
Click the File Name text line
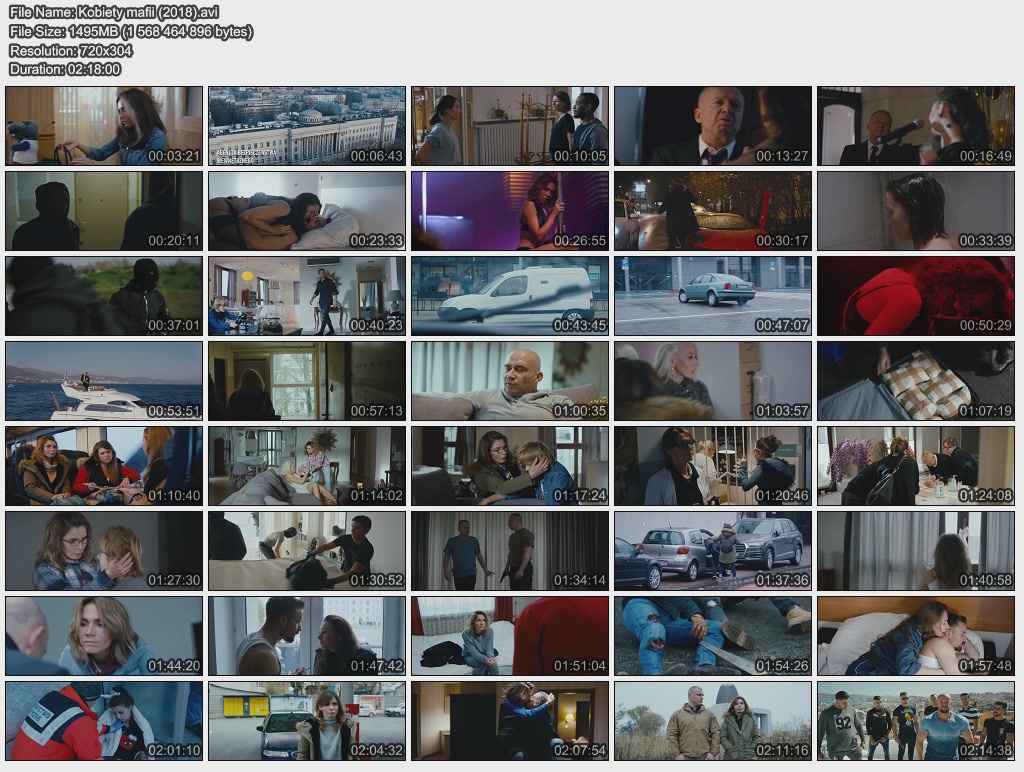pyautogui.click(x=114, y=12)
